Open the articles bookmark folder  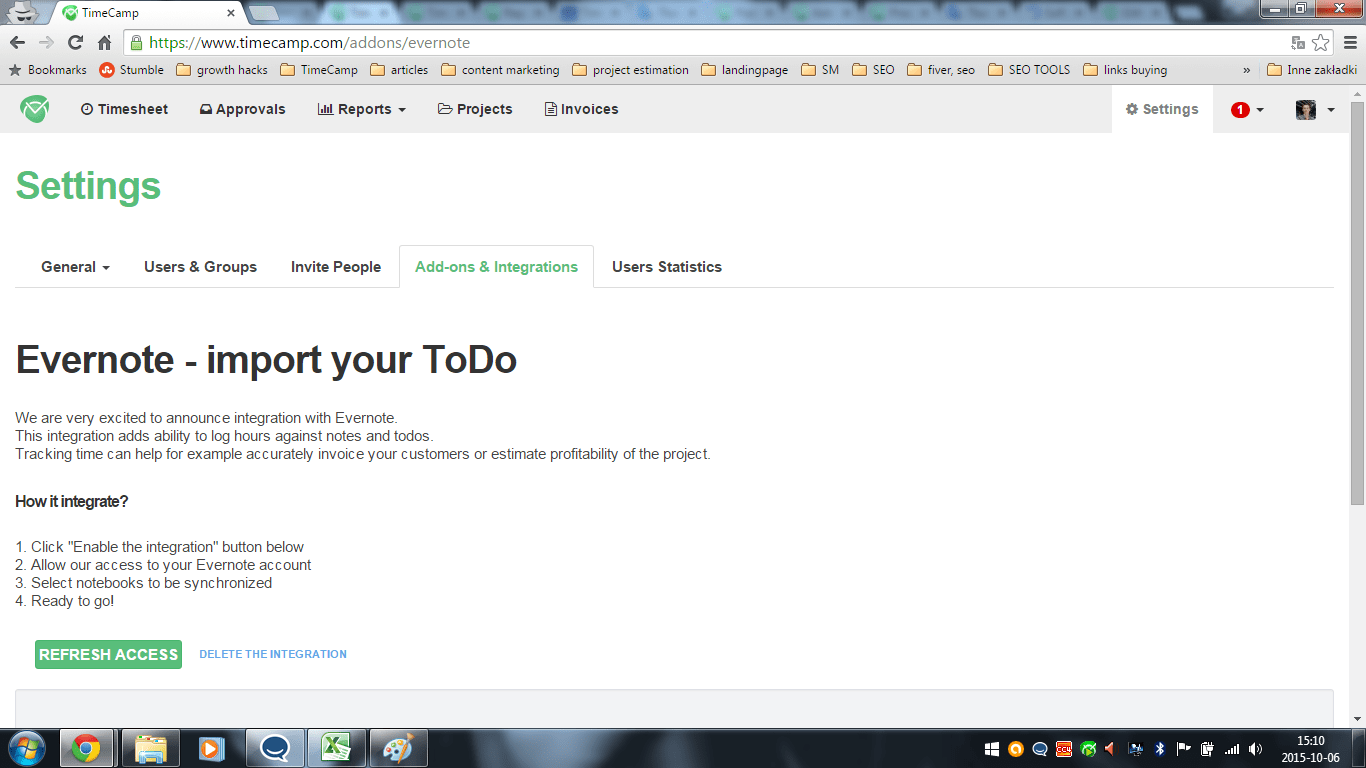point(399,70)
